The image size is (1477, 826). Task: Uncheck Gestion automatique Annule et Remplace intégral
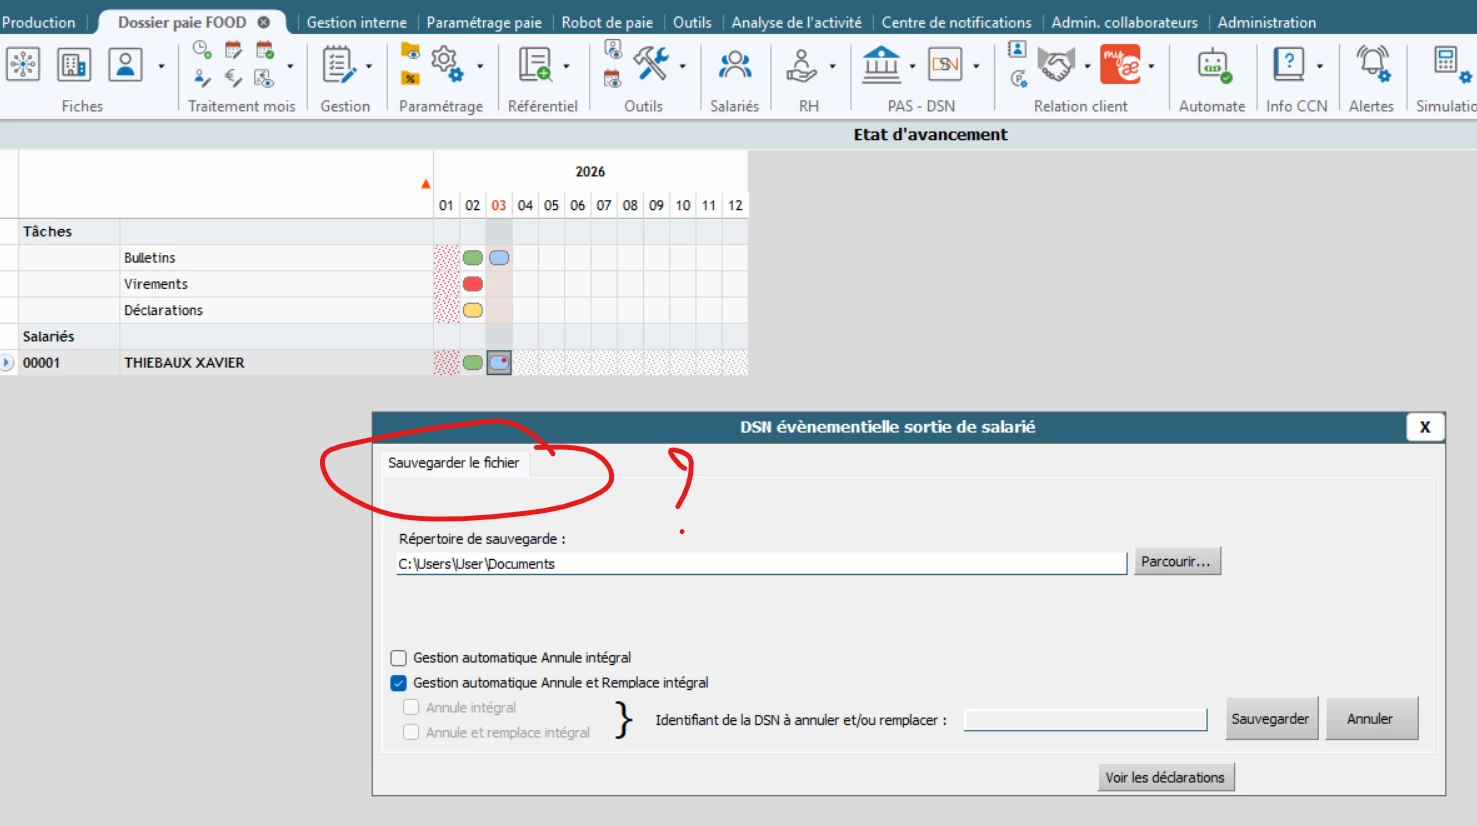pos(399,683)
